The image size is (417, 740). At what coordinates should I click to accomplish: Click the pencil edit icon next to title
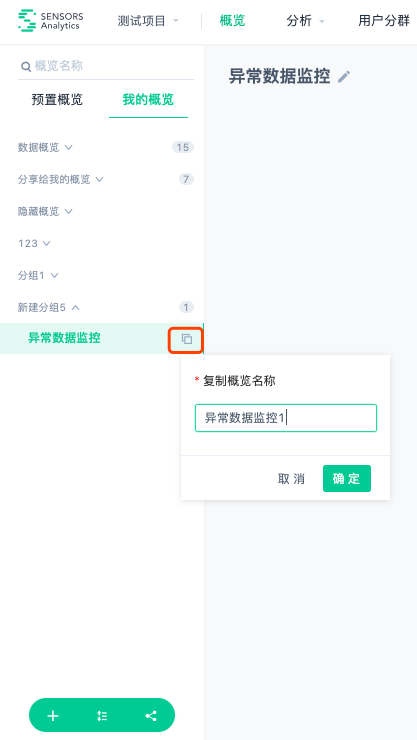[344, 77]
